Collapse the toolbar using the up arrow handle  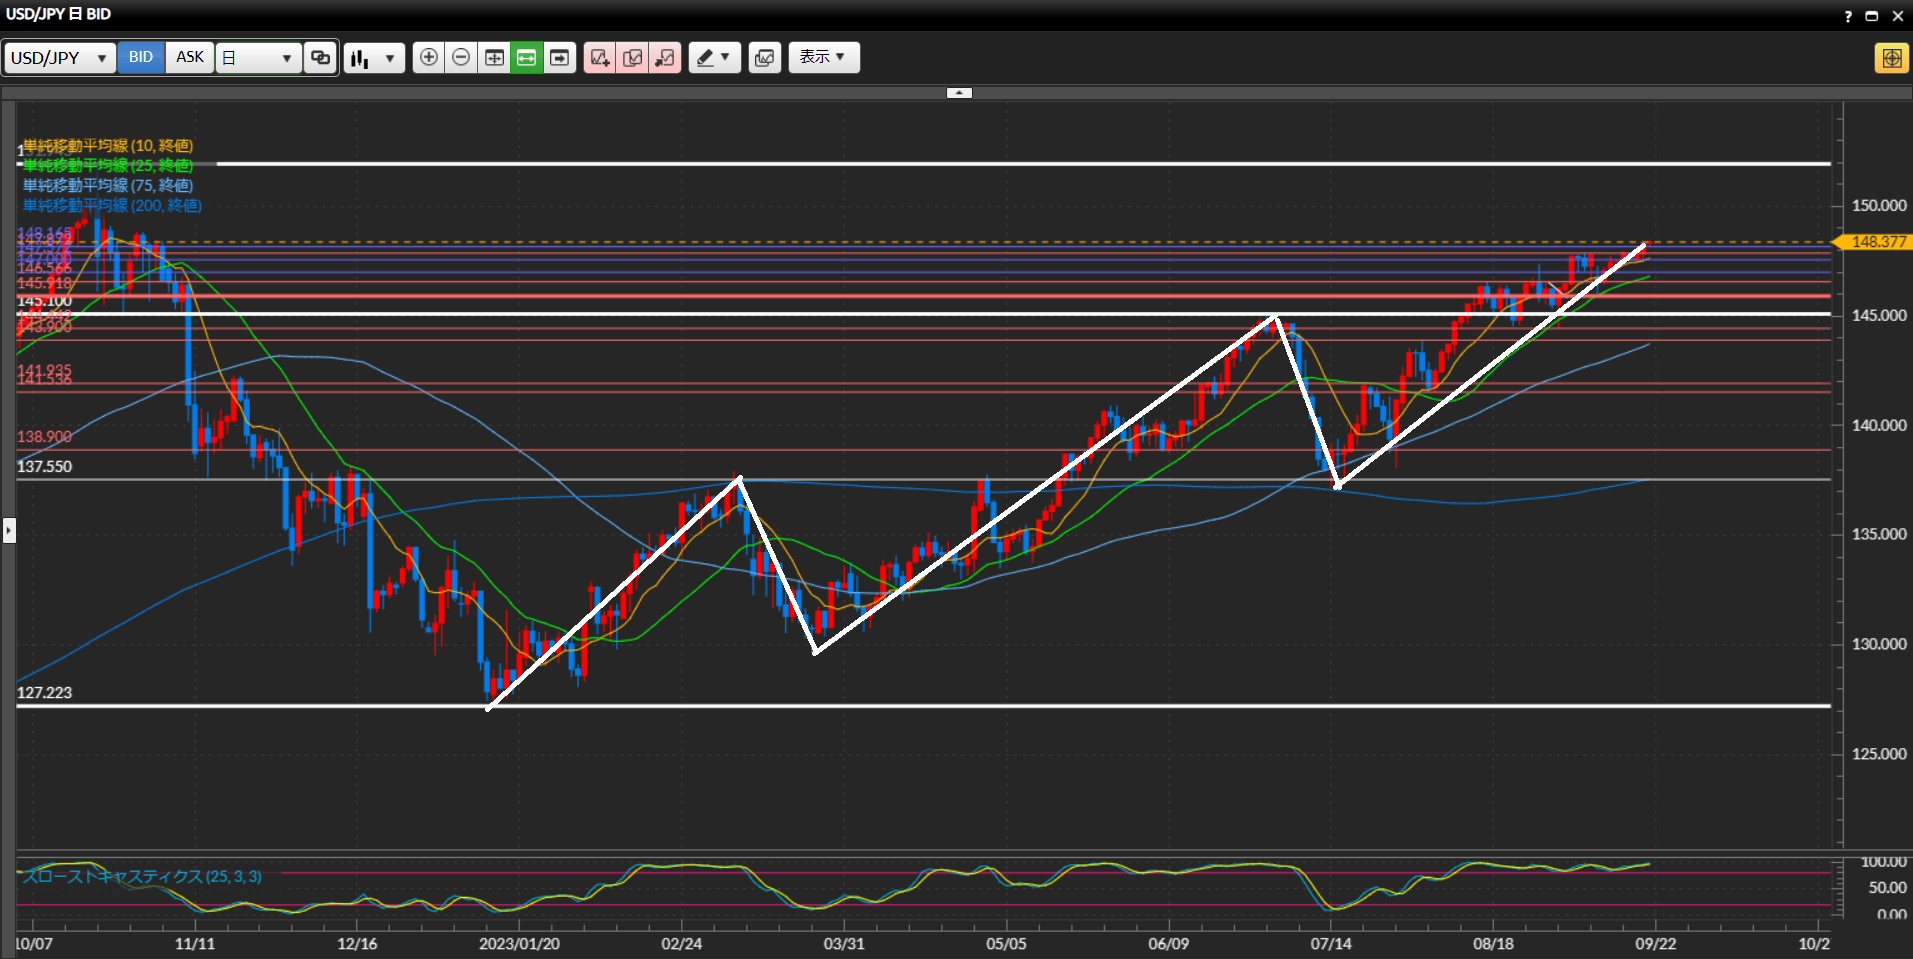[x=959, y=93]
